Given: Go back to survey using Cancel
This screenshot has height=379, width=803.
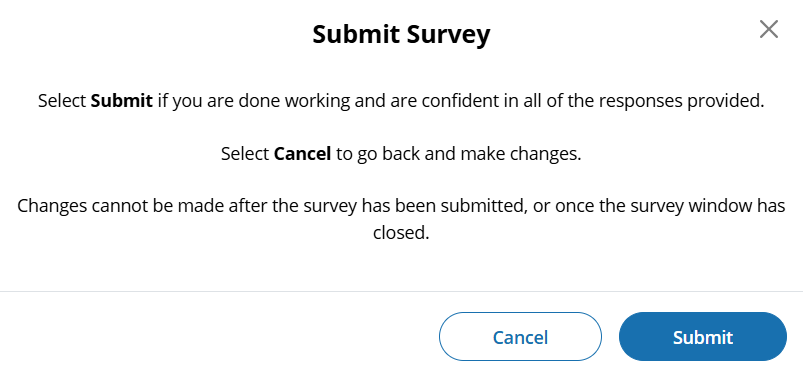Looking at the screenshot, I should (x=520, y=336).
